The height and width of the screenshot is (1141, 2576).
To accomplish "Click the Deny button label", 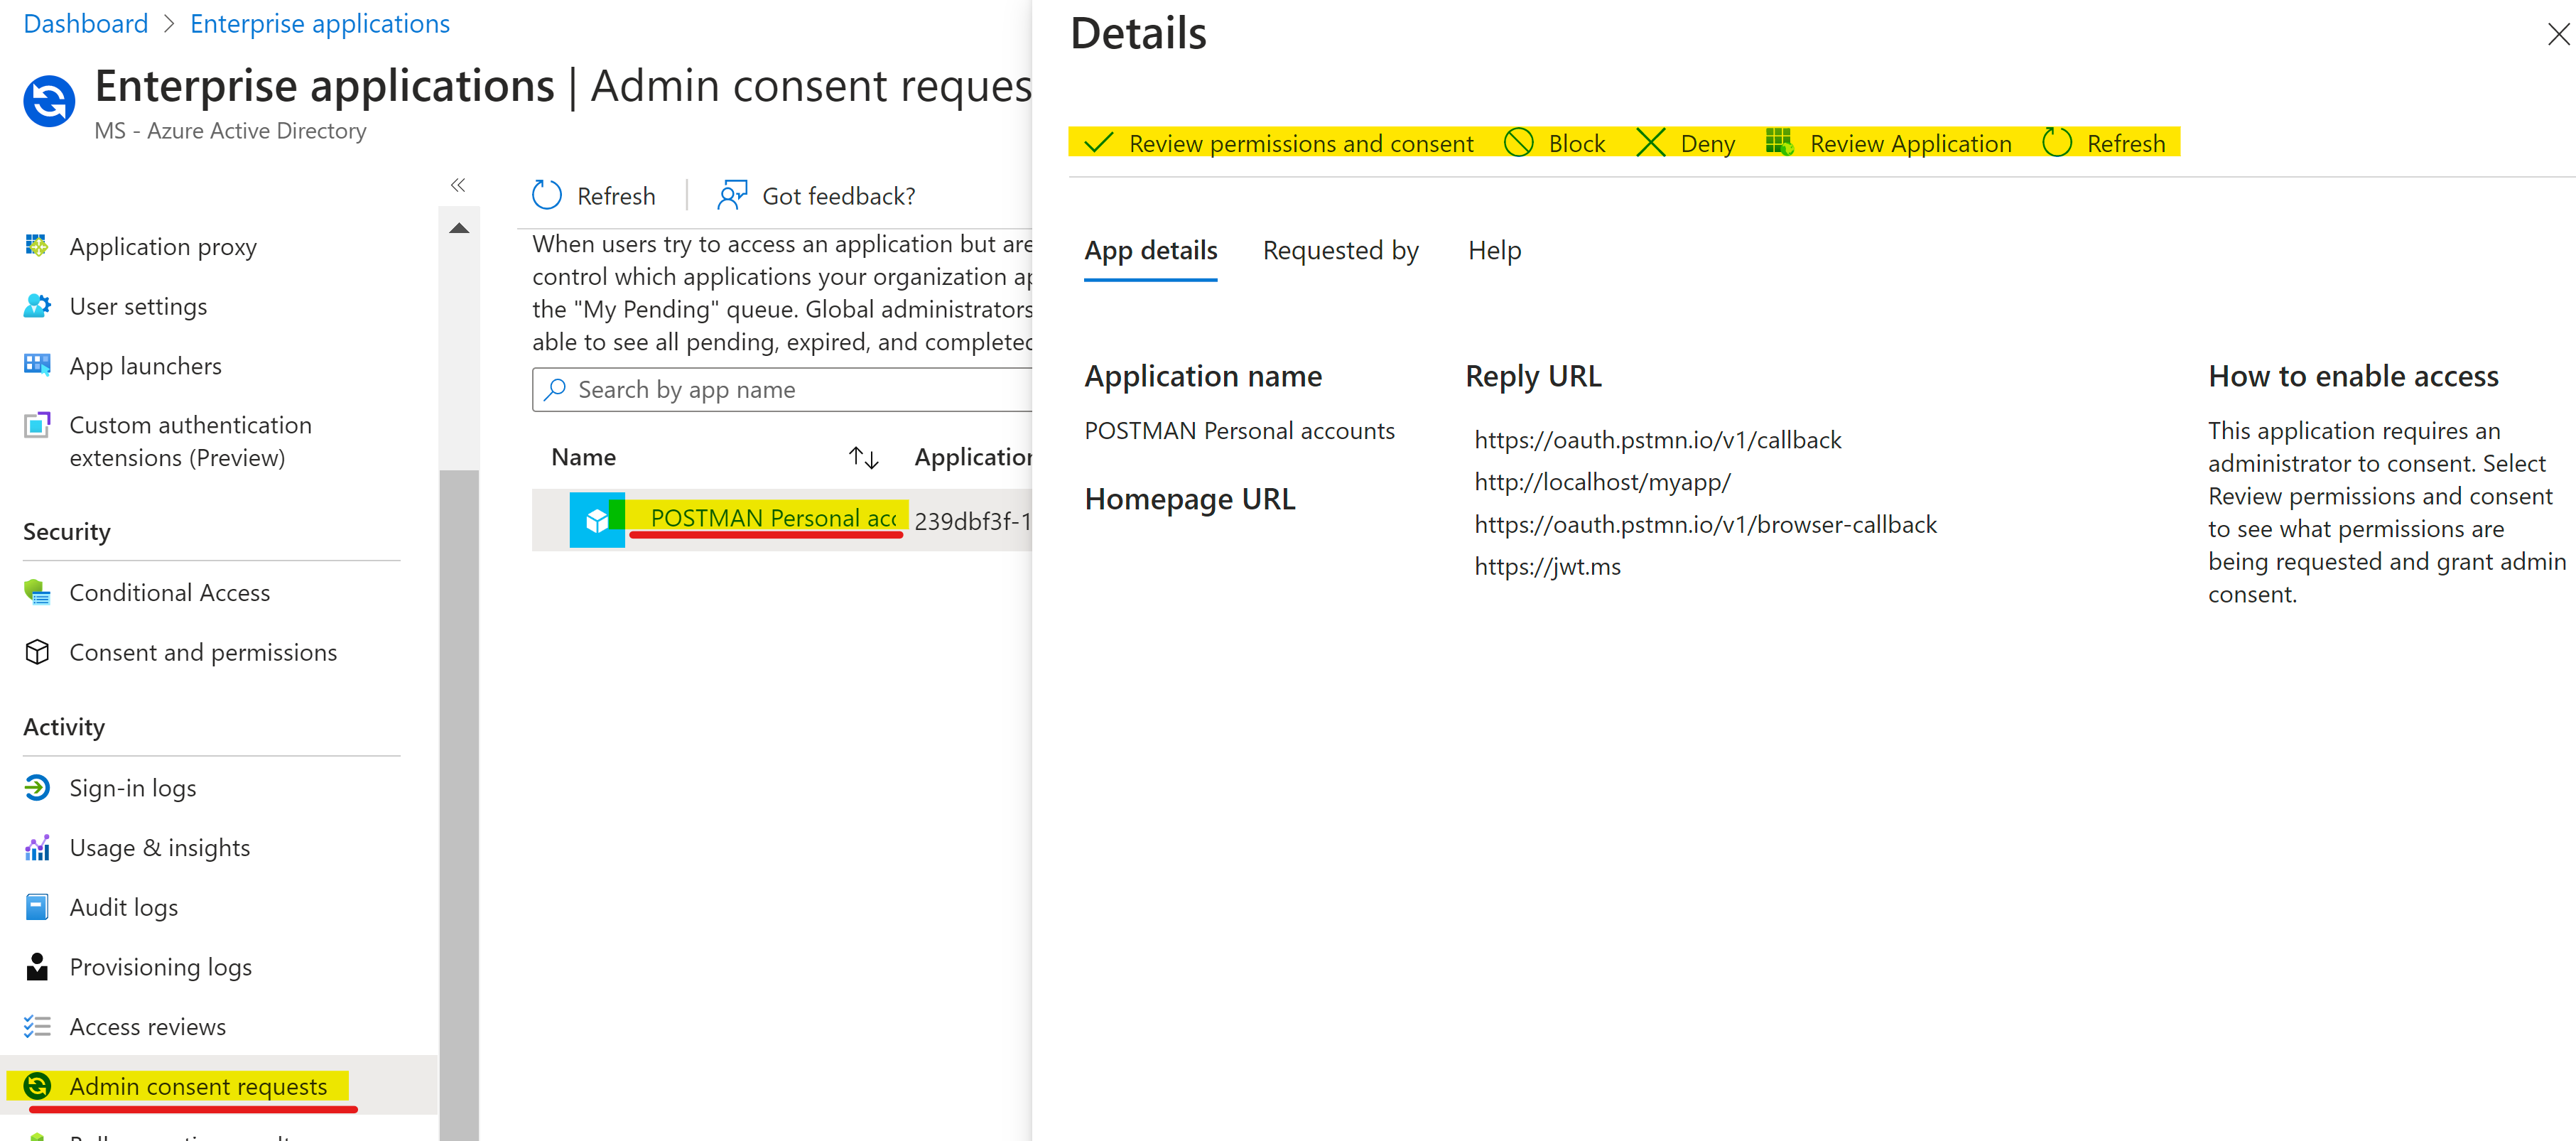I will point(1708,143).
